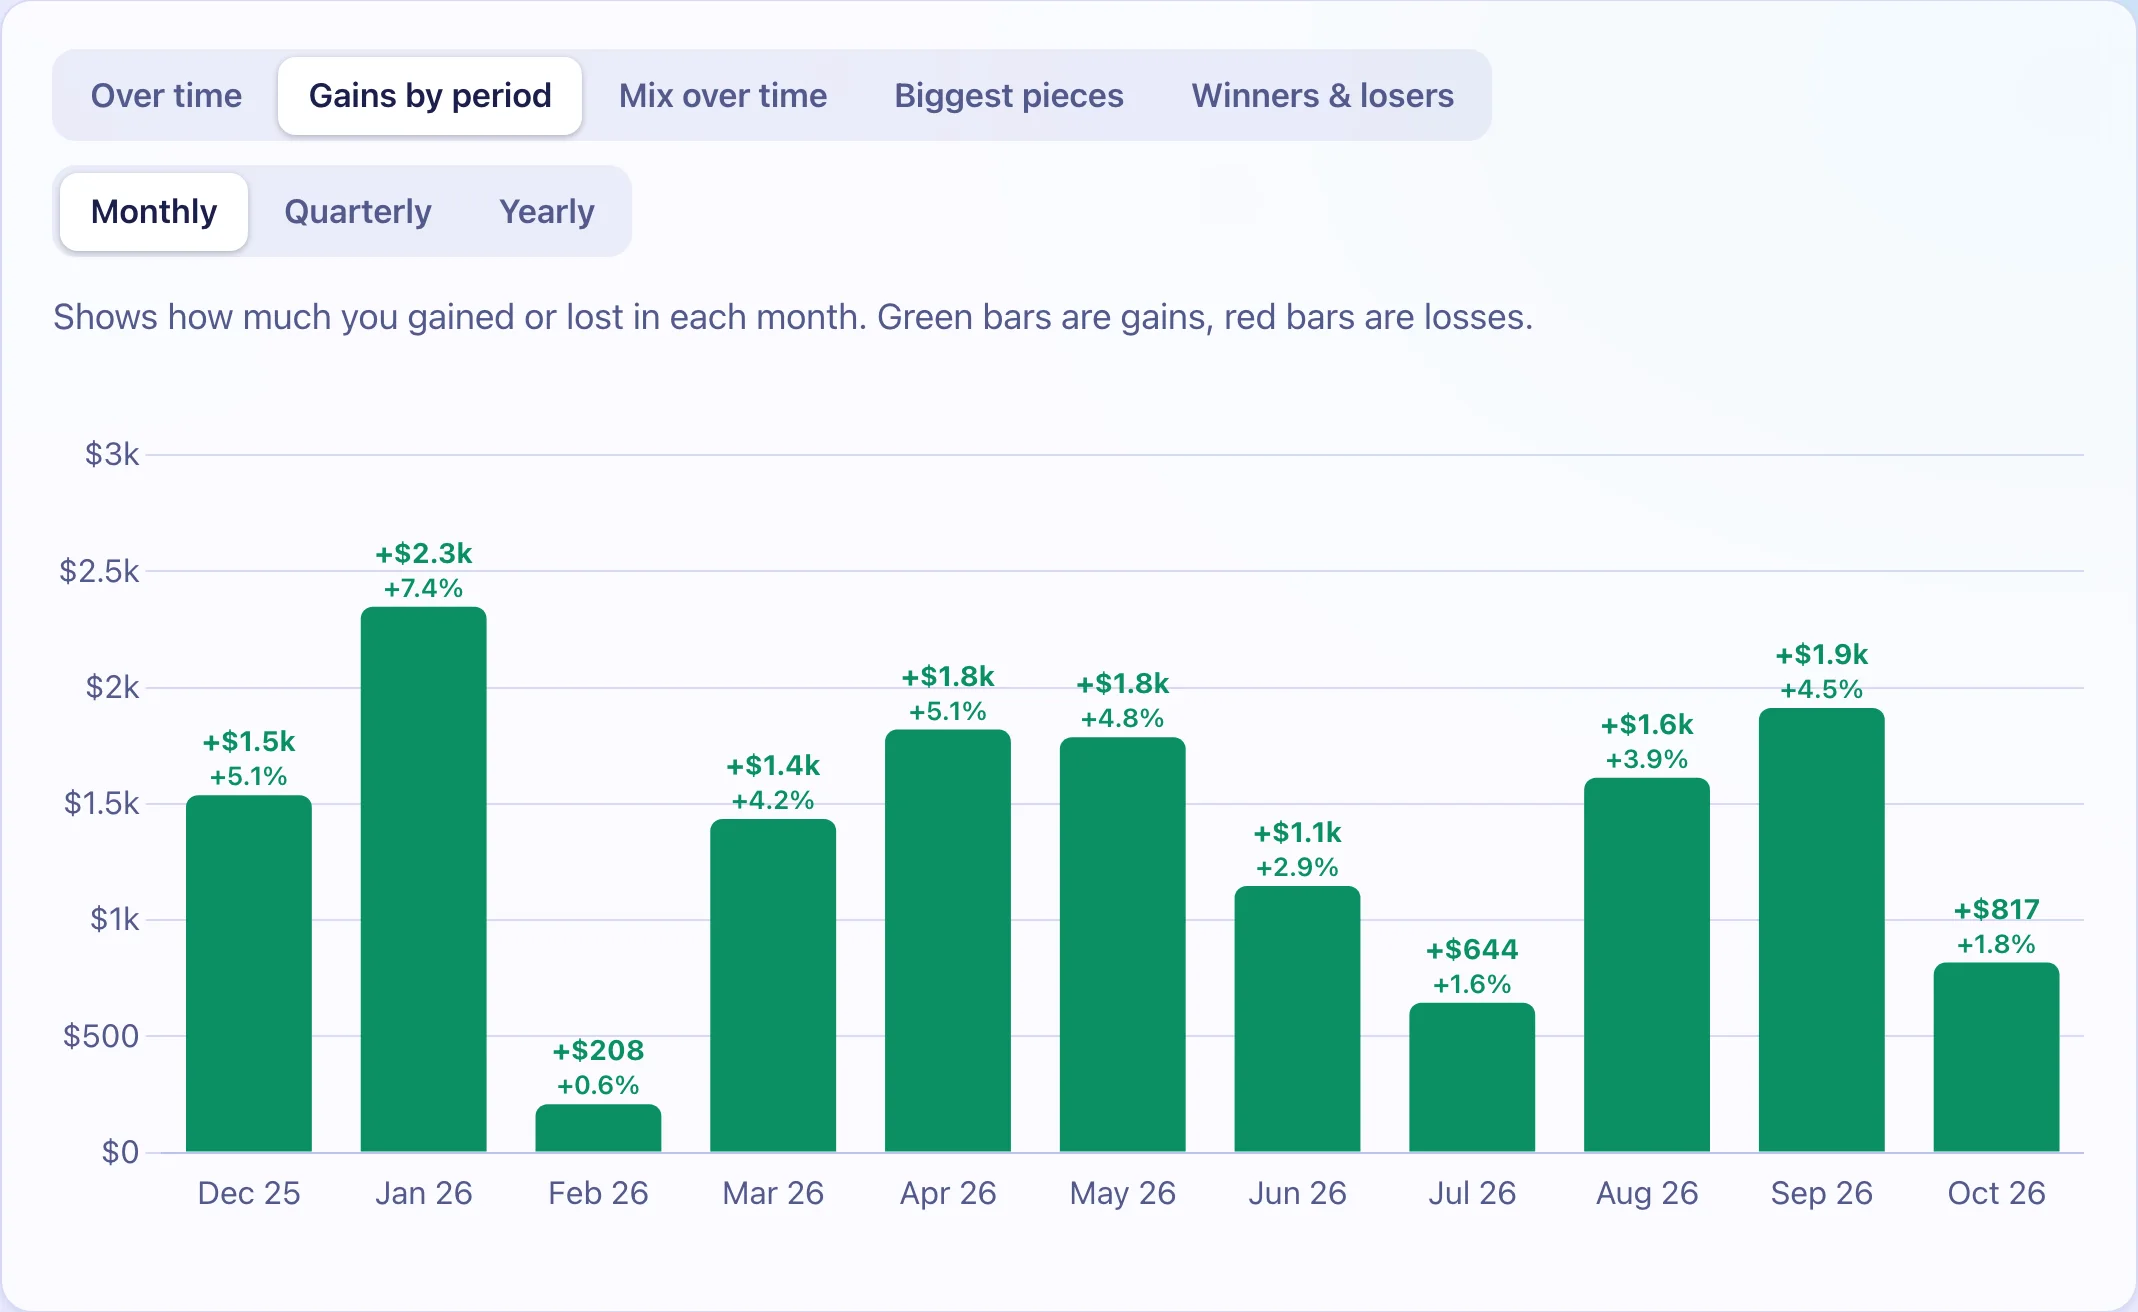Click the Dec 25 gain bar
Screen dimensions: 2138x1312
[249, 974]
